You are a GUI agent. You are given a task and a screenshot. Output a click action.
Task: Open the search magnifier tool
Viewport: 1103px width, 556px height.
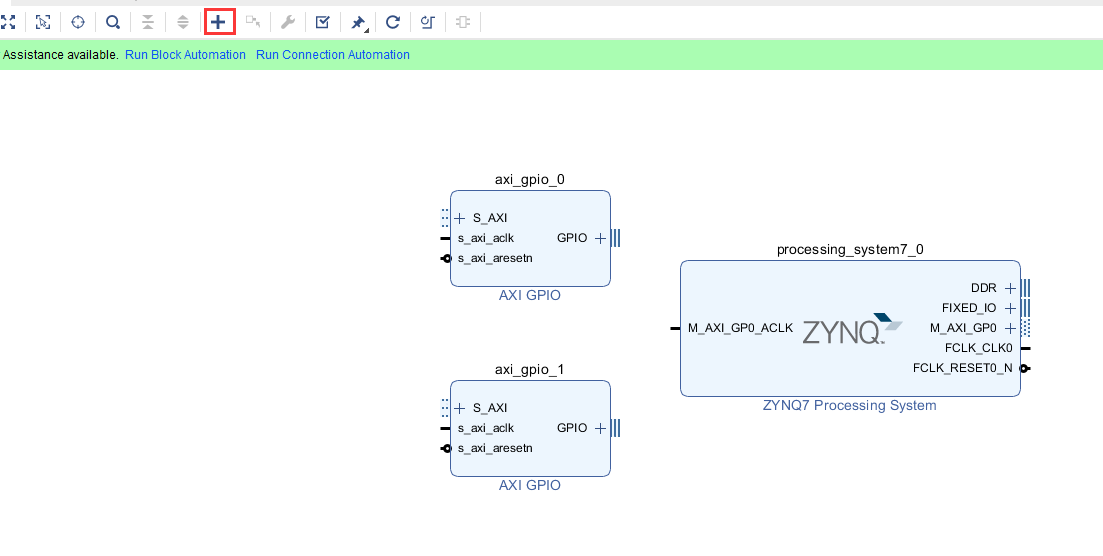click(x=113, y=23)
